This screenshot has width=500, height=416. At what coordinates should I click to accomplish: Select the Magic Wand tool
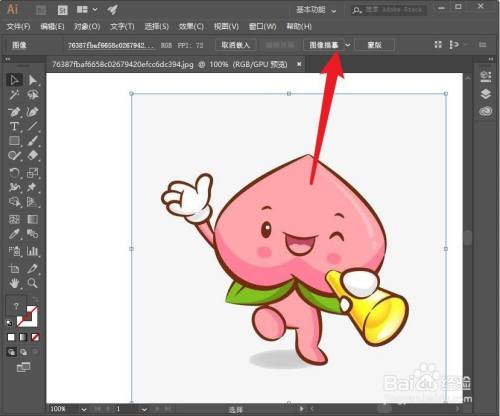[x=14, y=95]
